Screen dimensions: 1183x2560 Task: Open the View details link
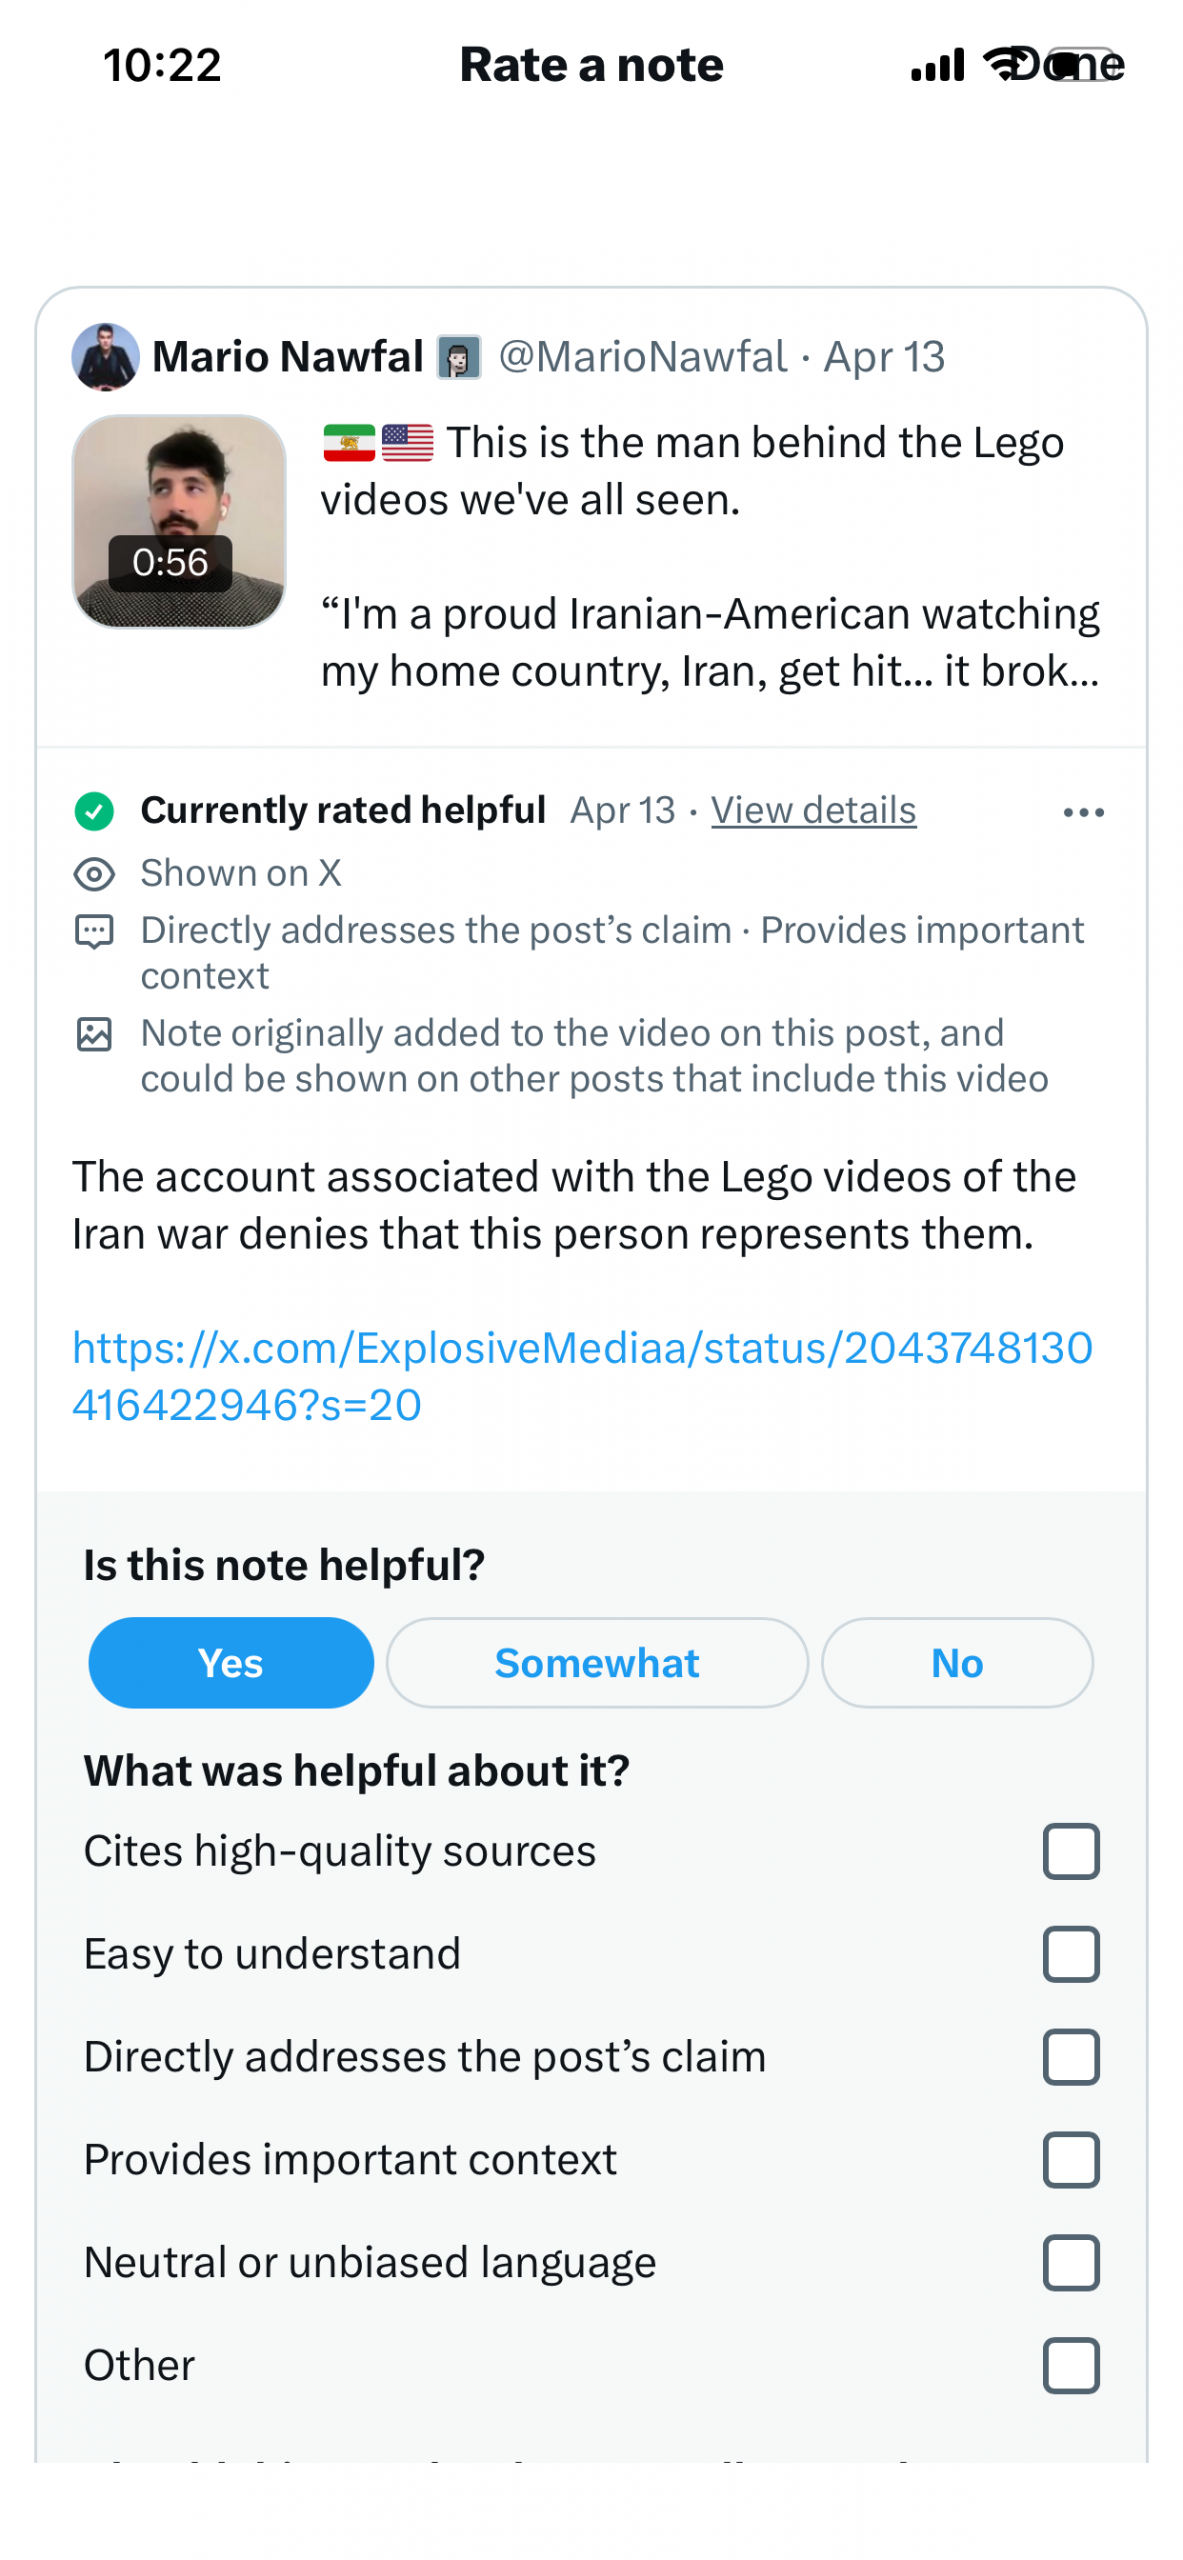813,810
